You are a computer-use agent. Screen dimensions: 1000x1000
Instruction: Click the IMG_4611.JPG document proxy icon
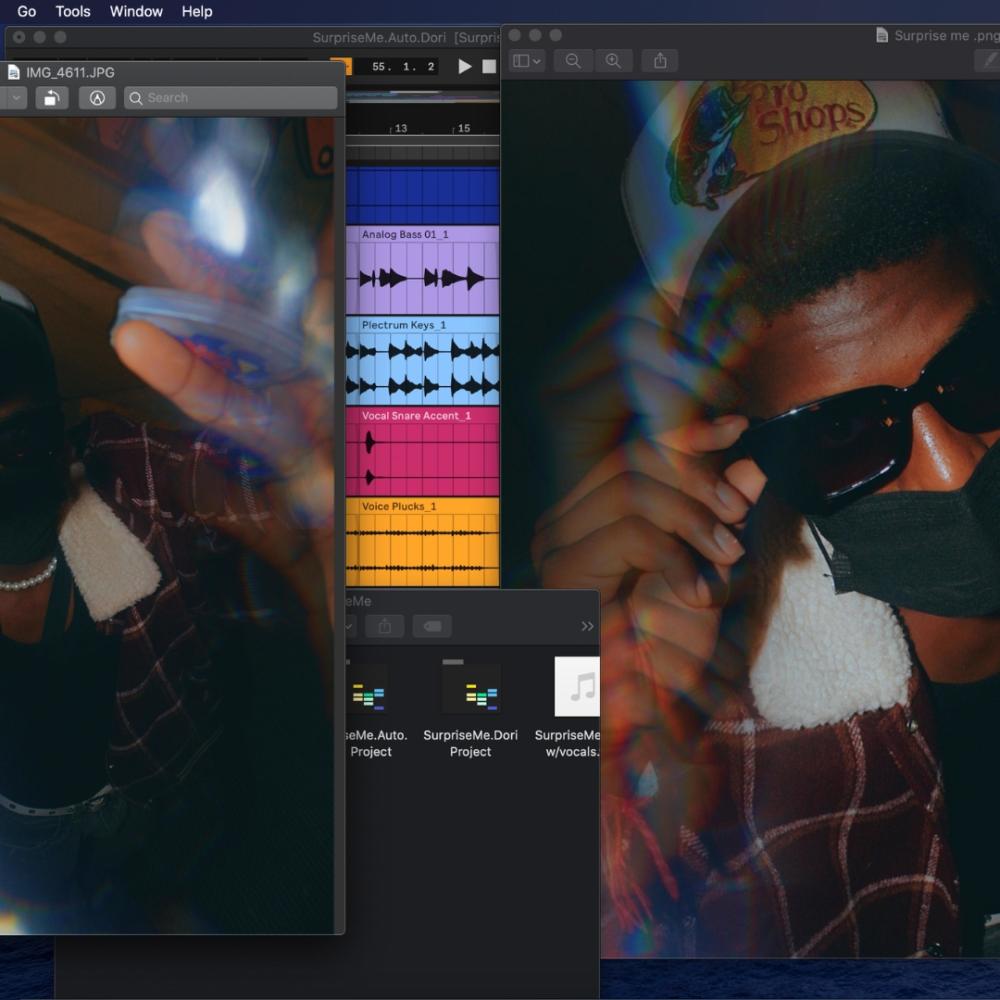click(13, 72)
